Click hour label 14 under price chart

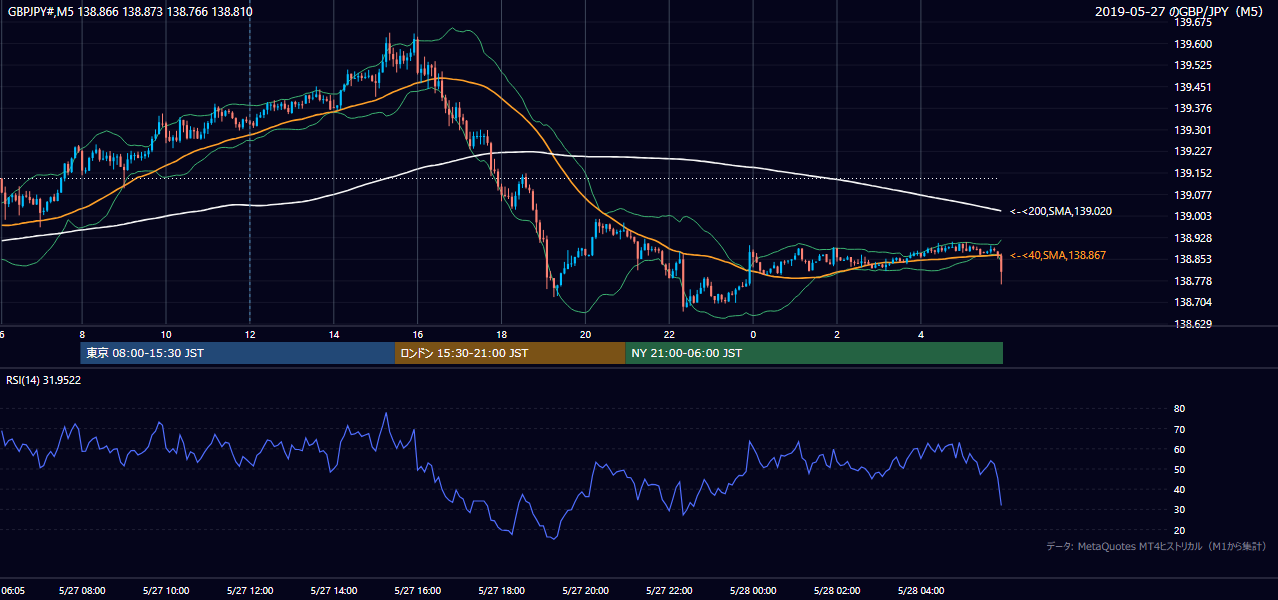click(x=334, y=334)
